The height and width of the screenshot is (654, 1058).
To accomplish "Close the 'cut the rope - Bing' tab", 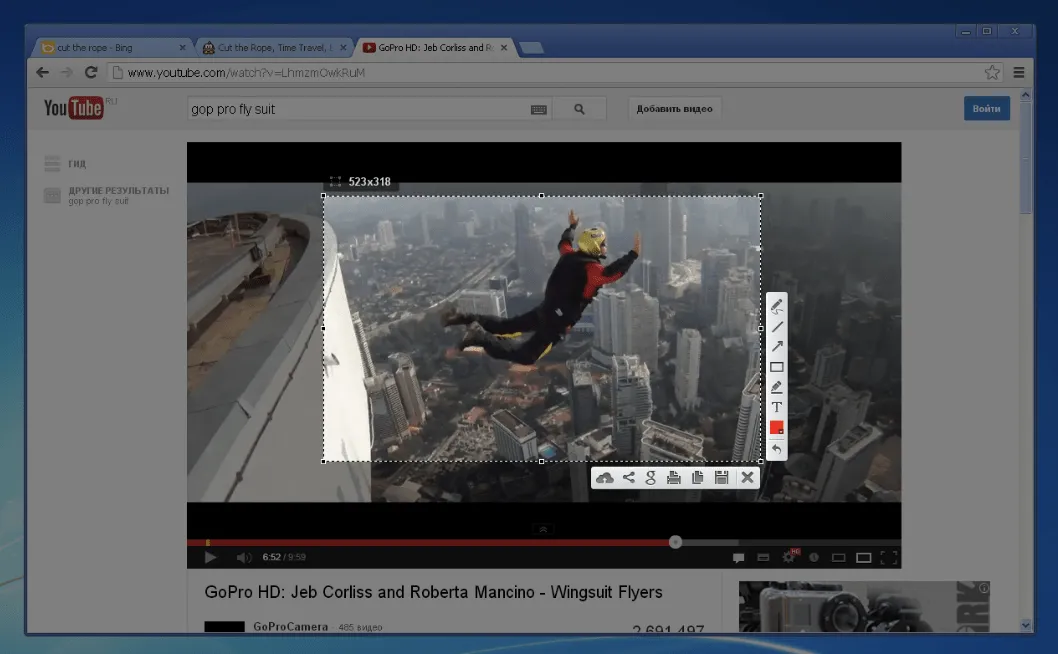I will pyautogui.click(x=182, y=48).
